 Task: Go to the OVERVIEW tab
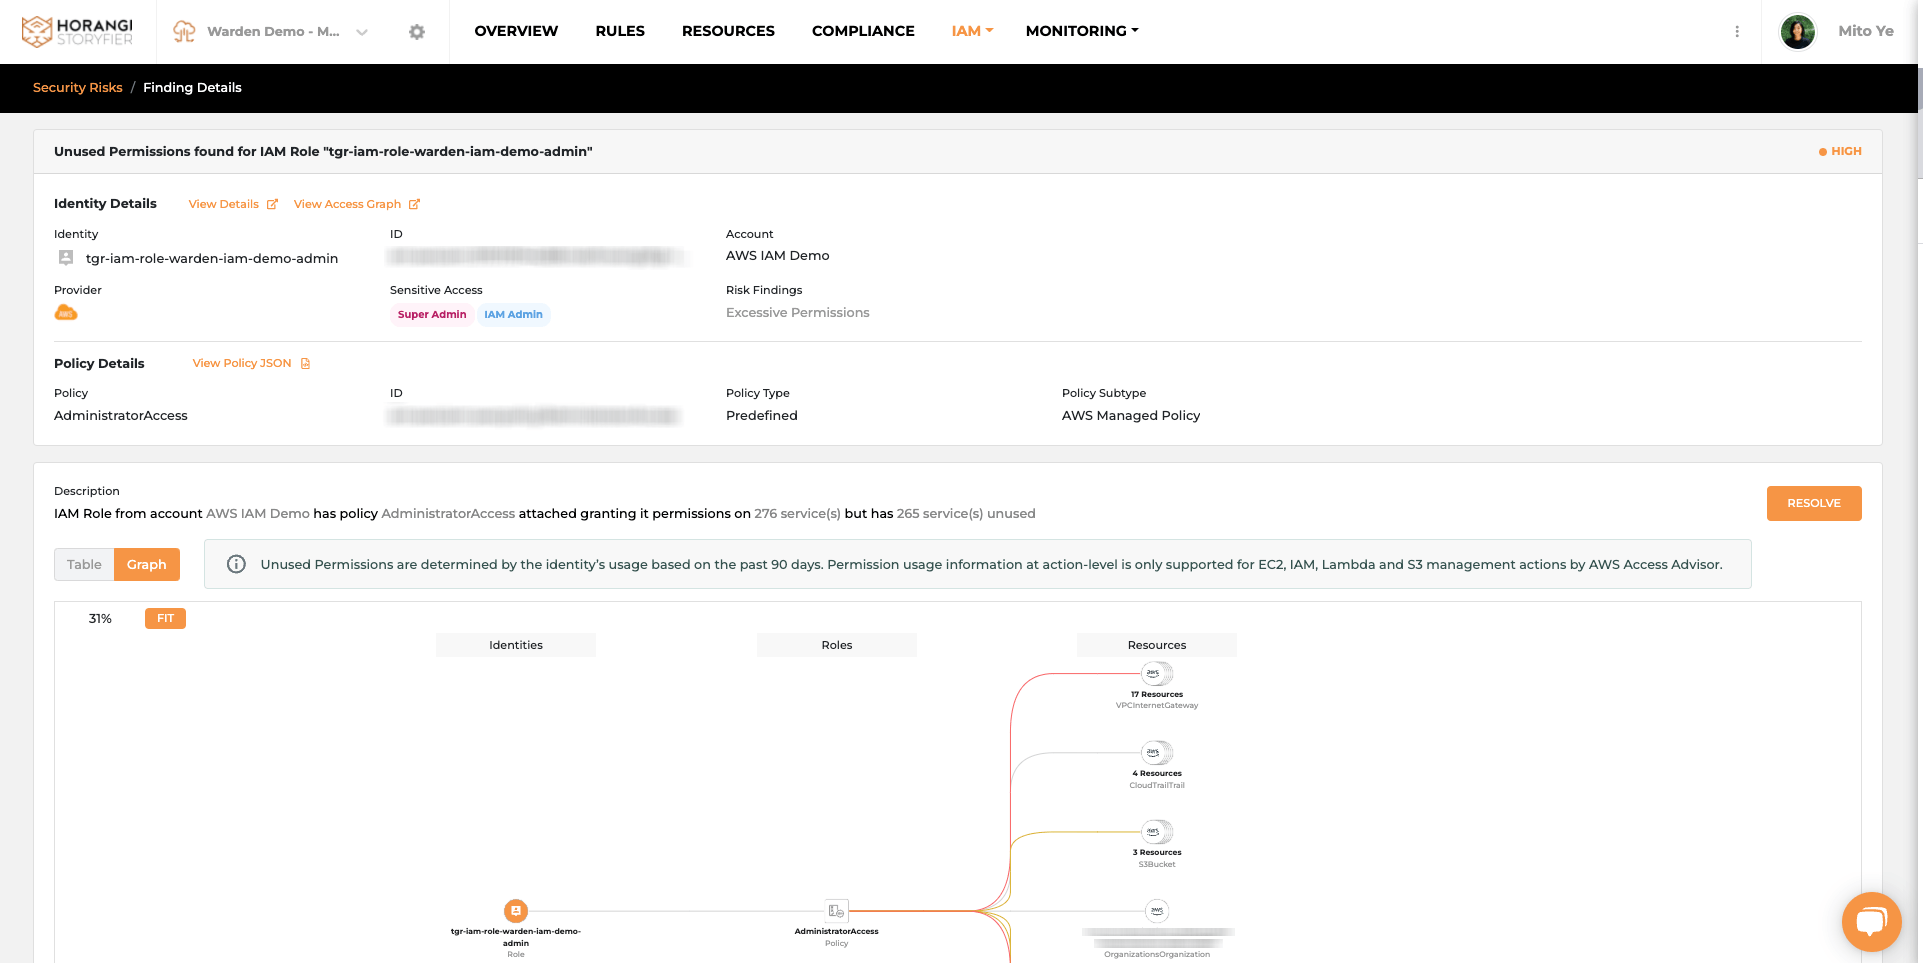pyautogui.click(x=516, y=31)
